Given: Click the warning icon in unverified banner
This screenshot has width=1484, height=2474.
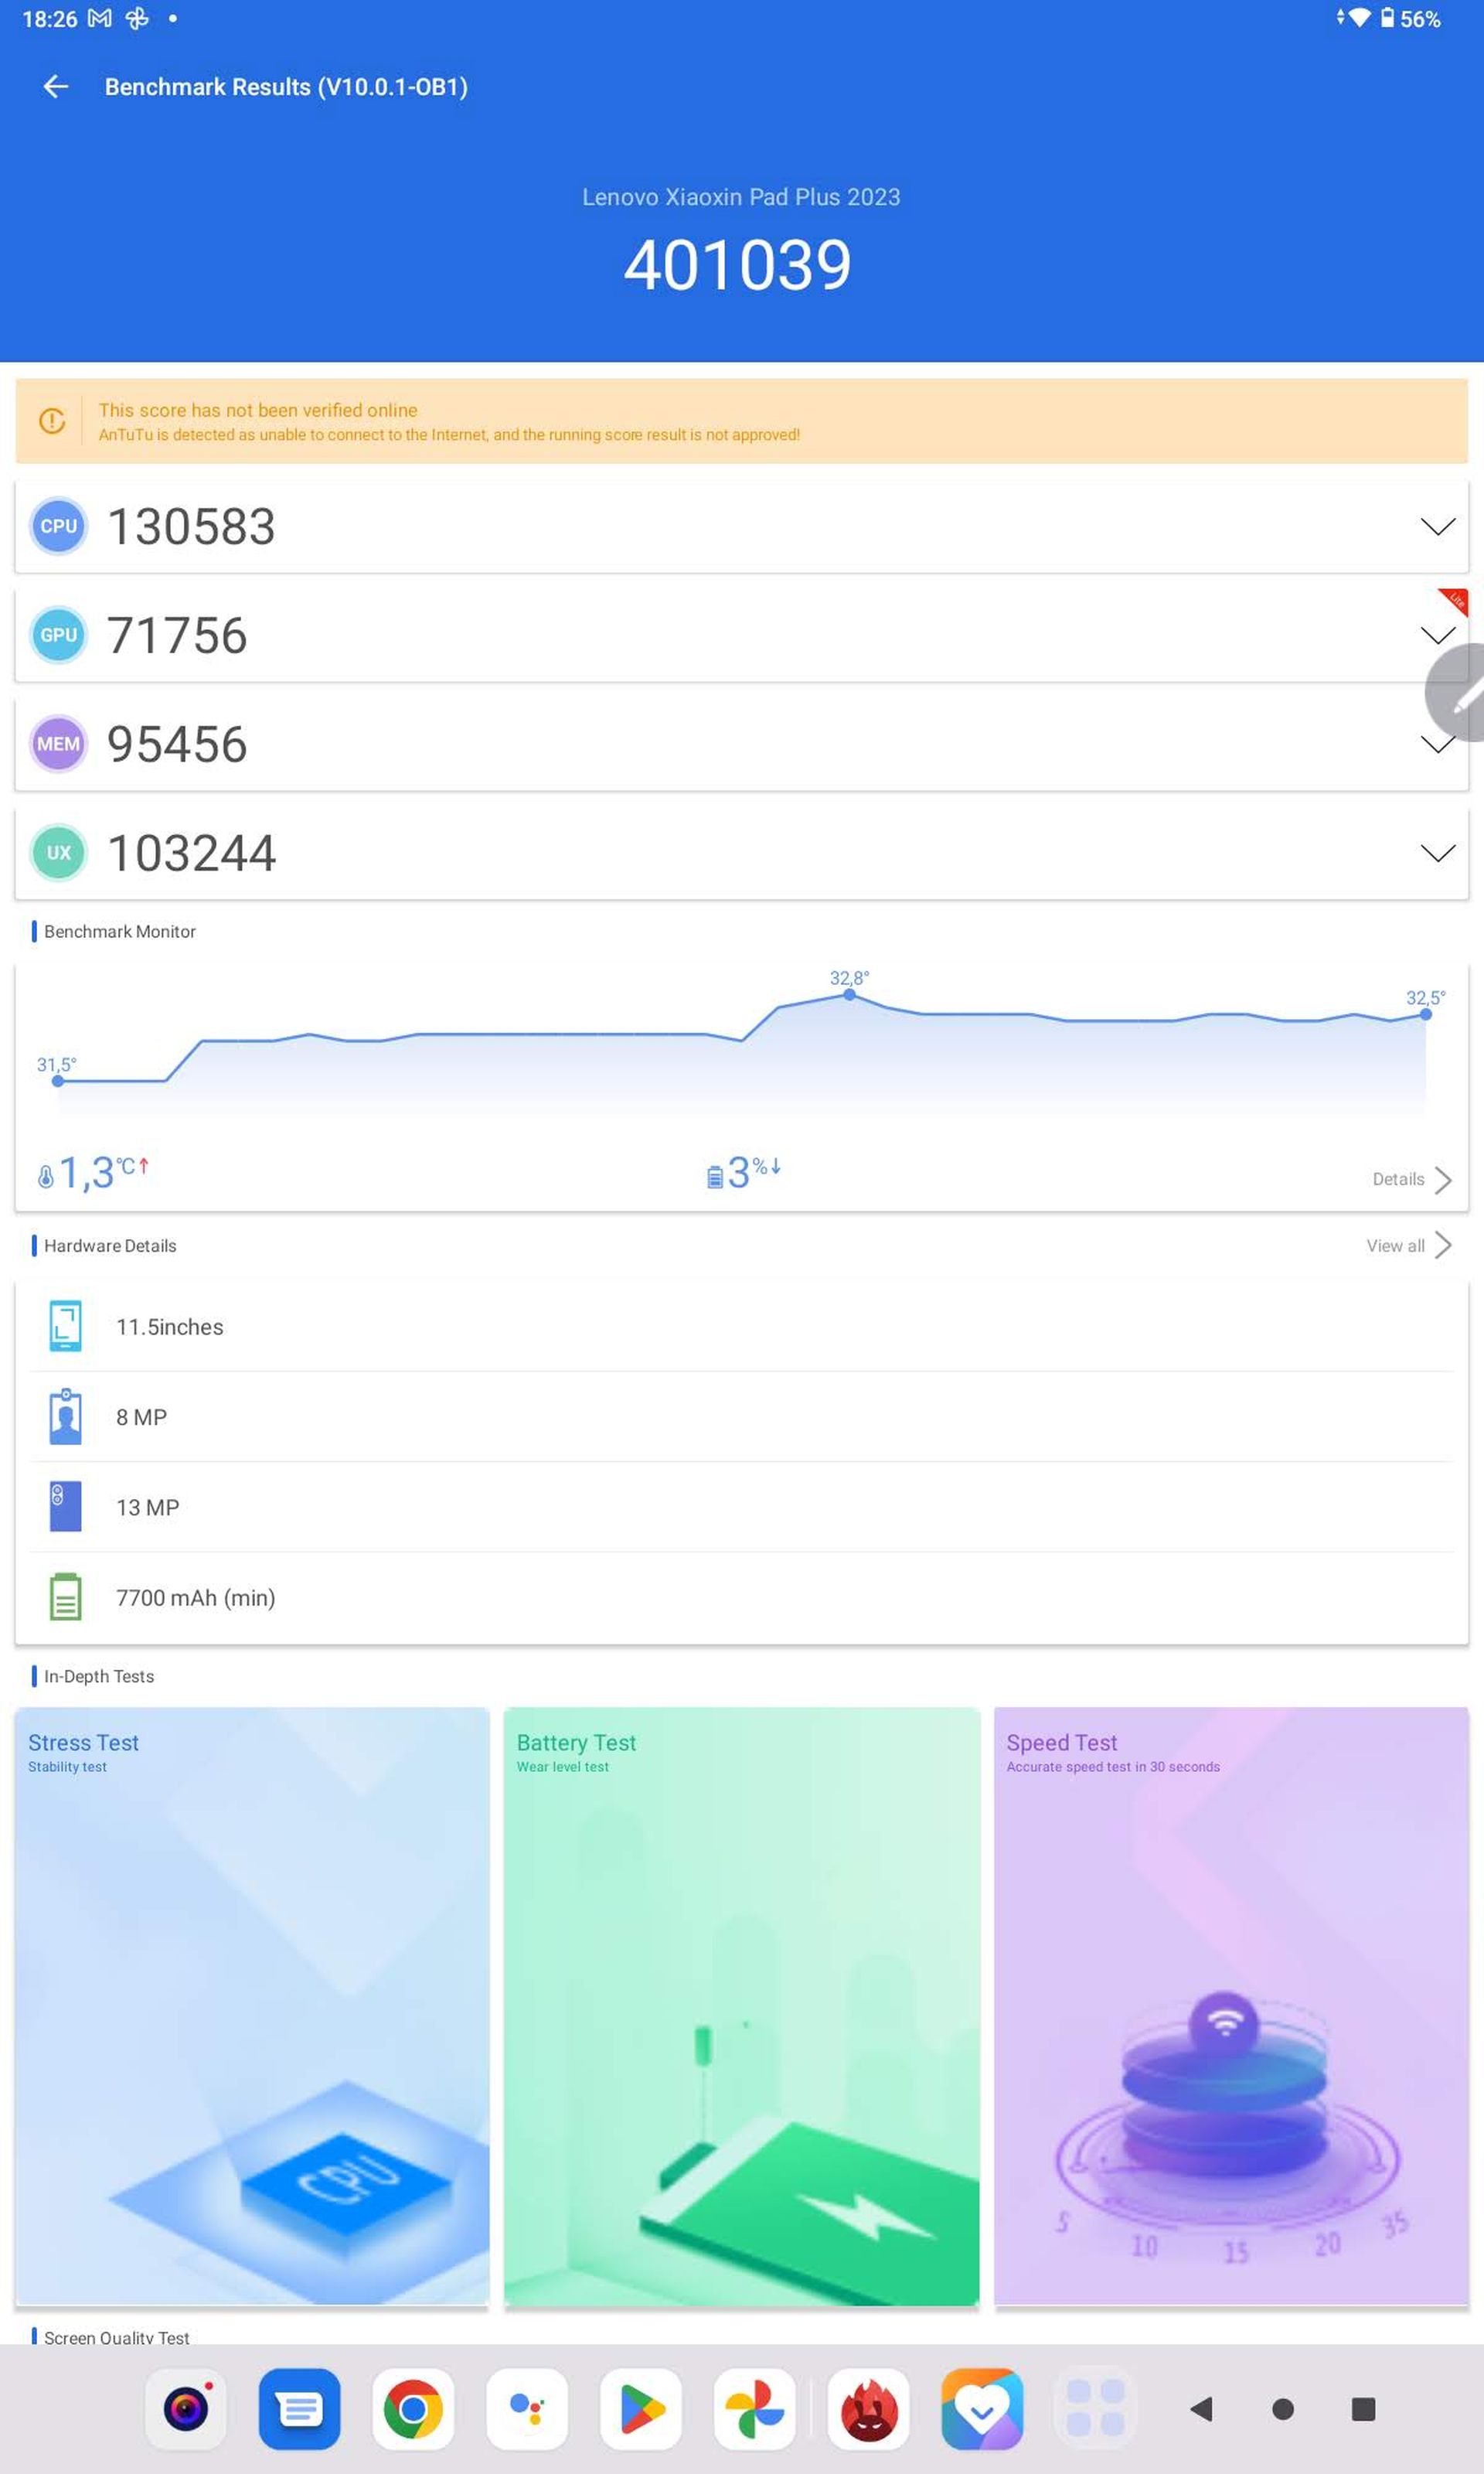Looking at the screenshot, I should coord(52,421).
